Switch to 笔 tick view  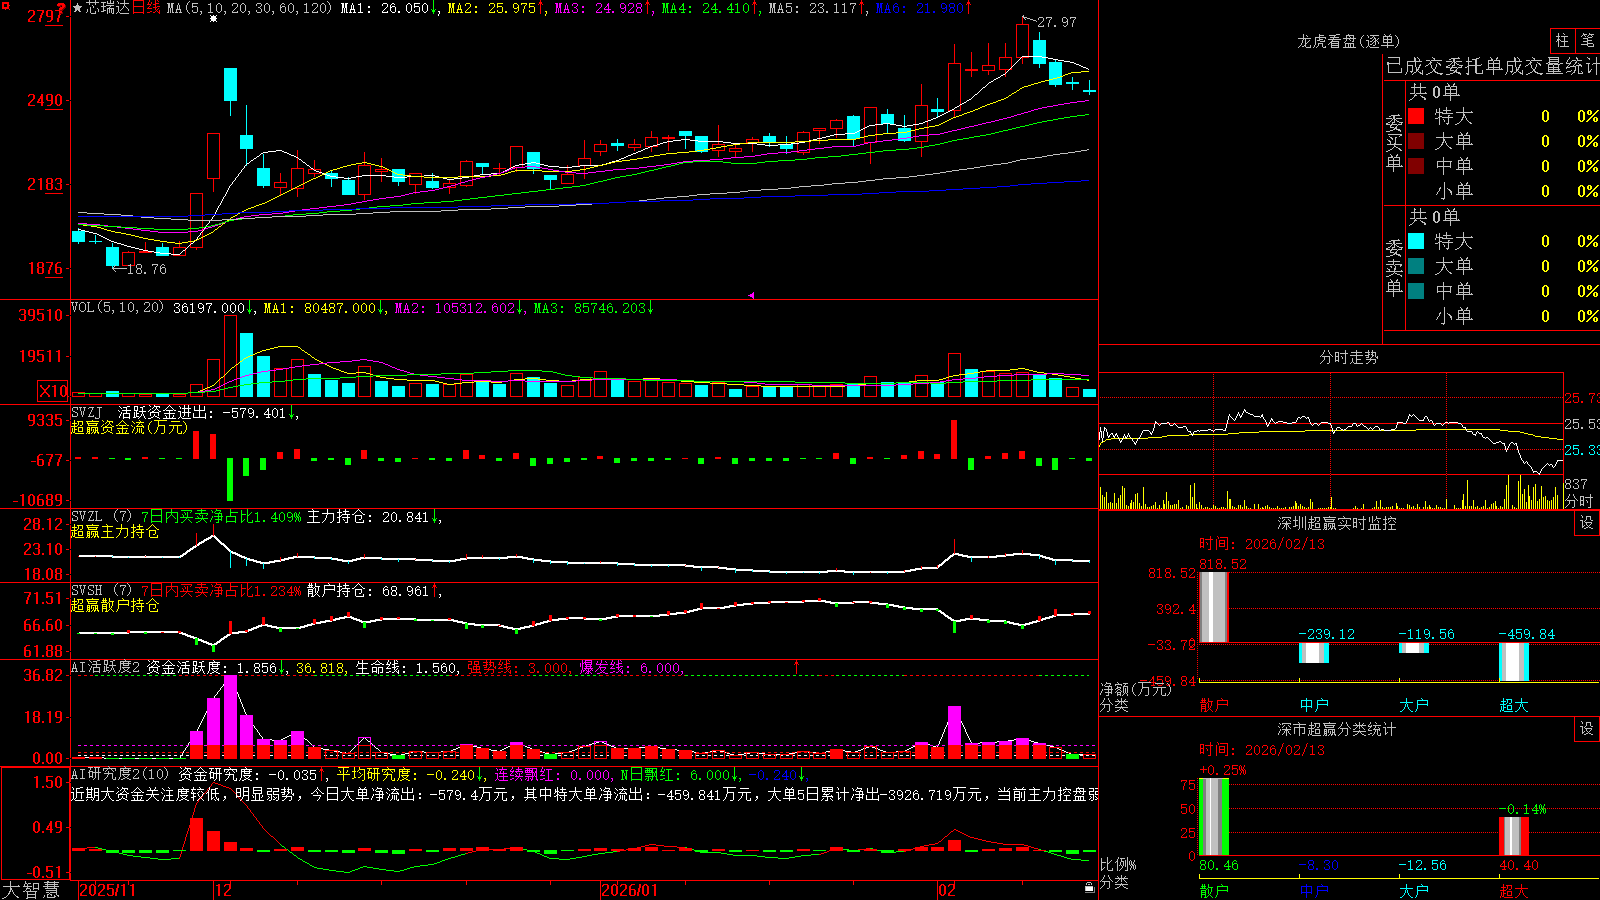coord(1587,41)
